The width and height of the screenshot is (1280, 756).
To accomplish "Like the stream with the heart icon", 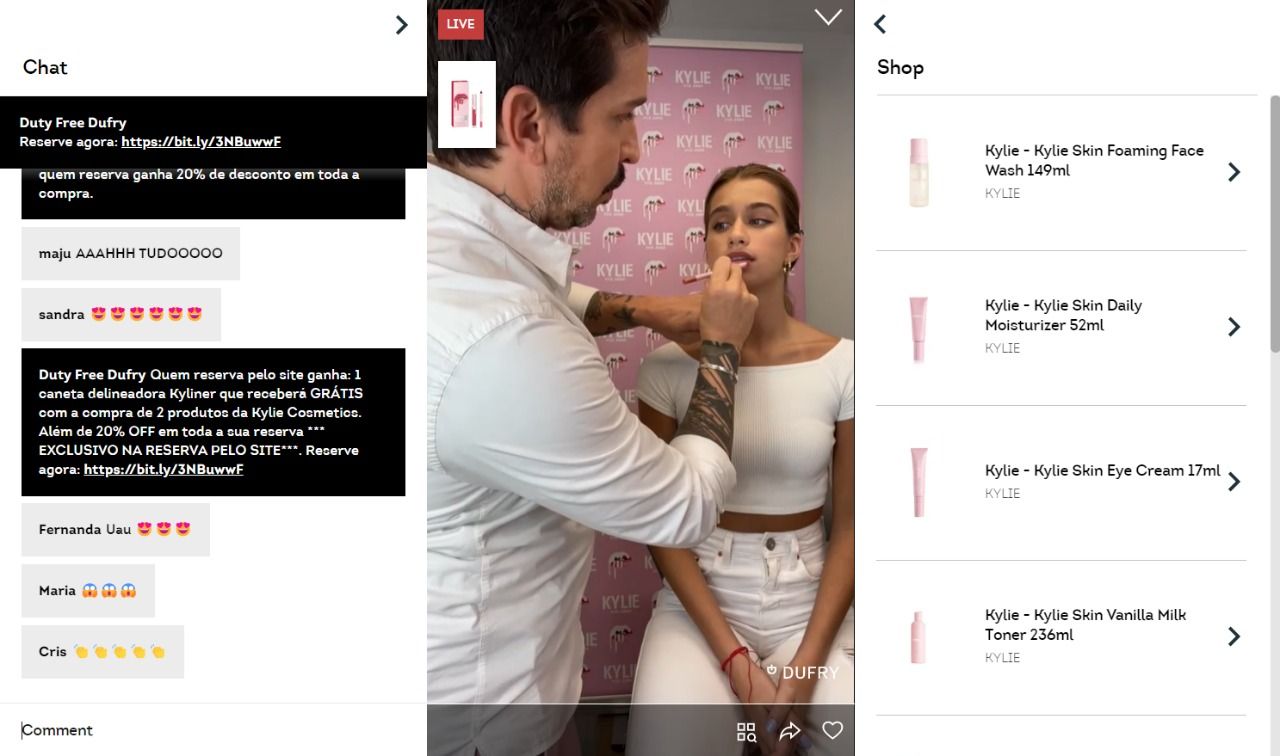I will [833, 731].
